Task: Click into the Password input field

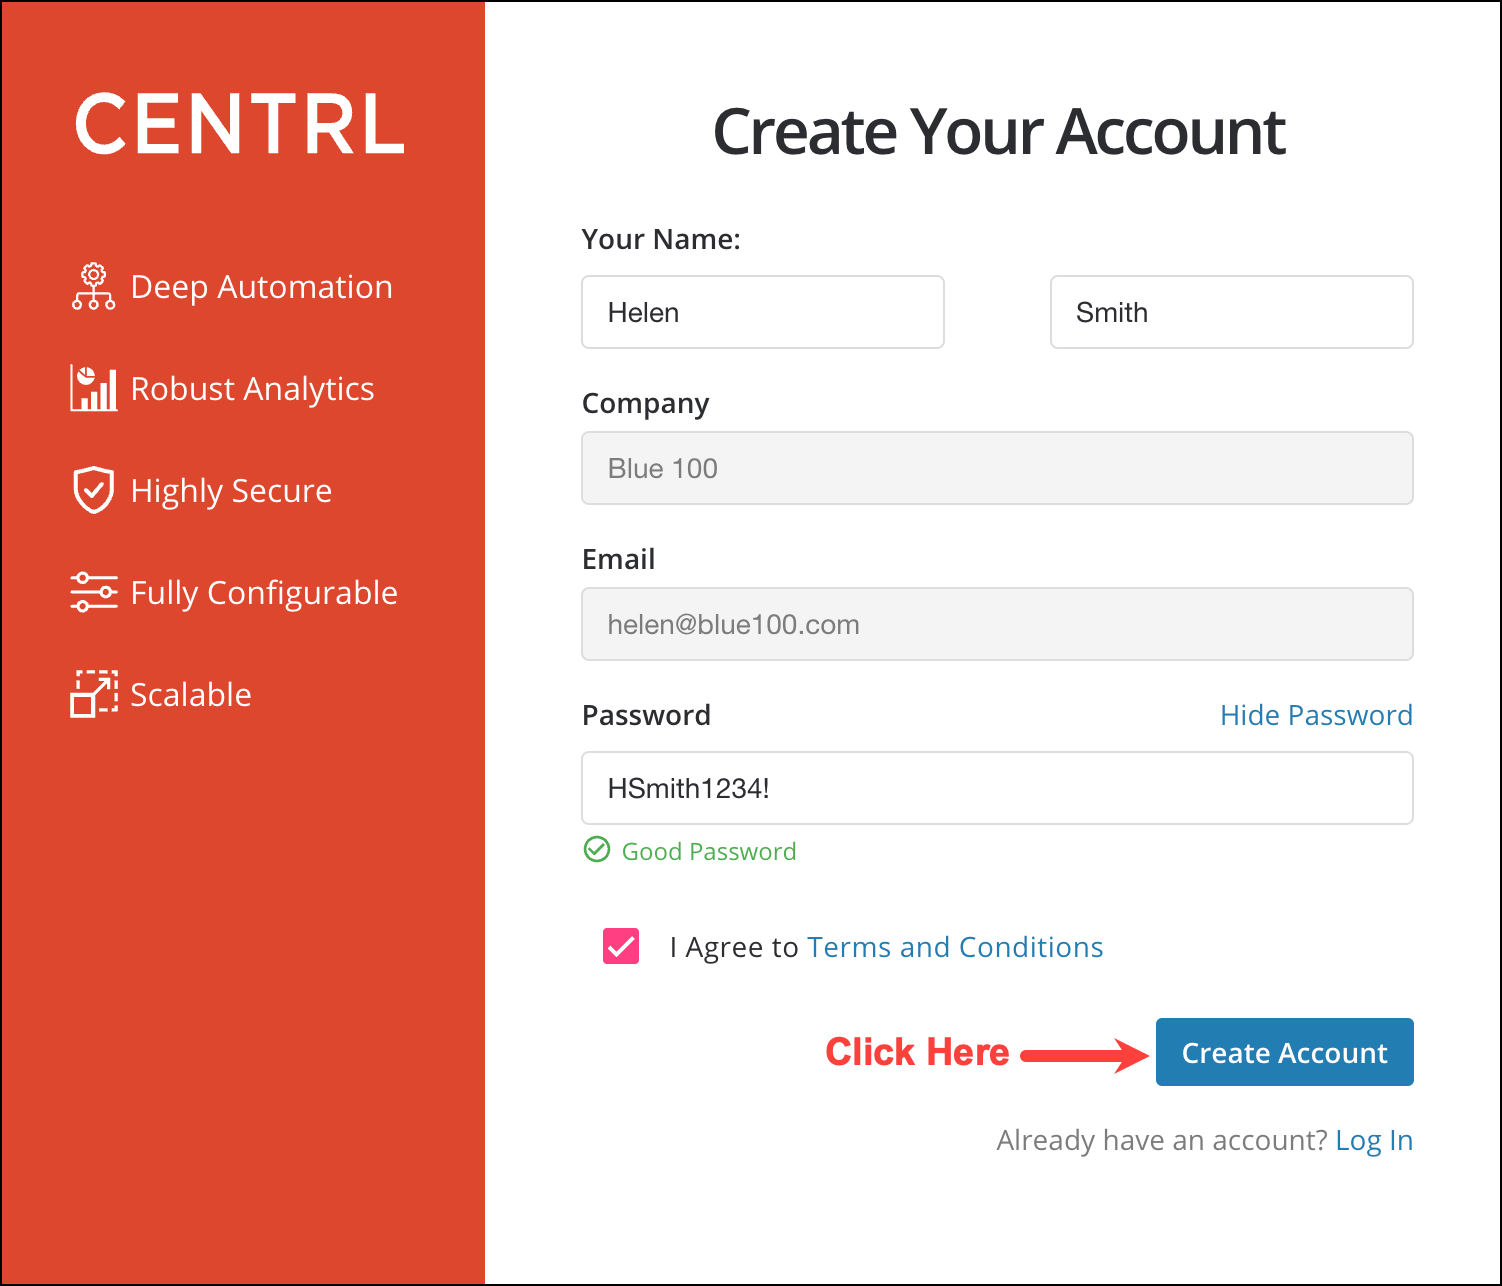Action: (997, 788)
